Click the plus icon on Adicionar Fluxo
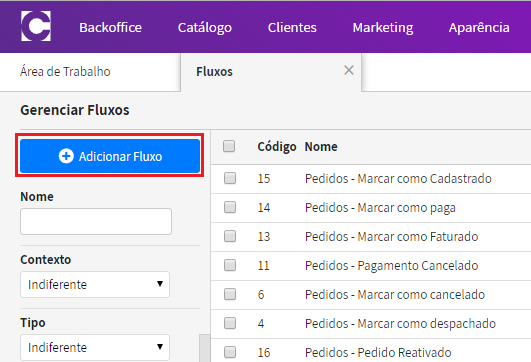This screenshot has height=362, width=531. pos(66,156)
